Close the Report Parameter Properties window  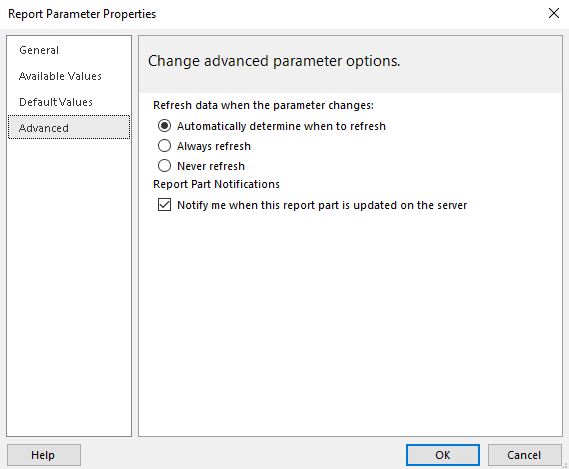(x=554, y=13)
